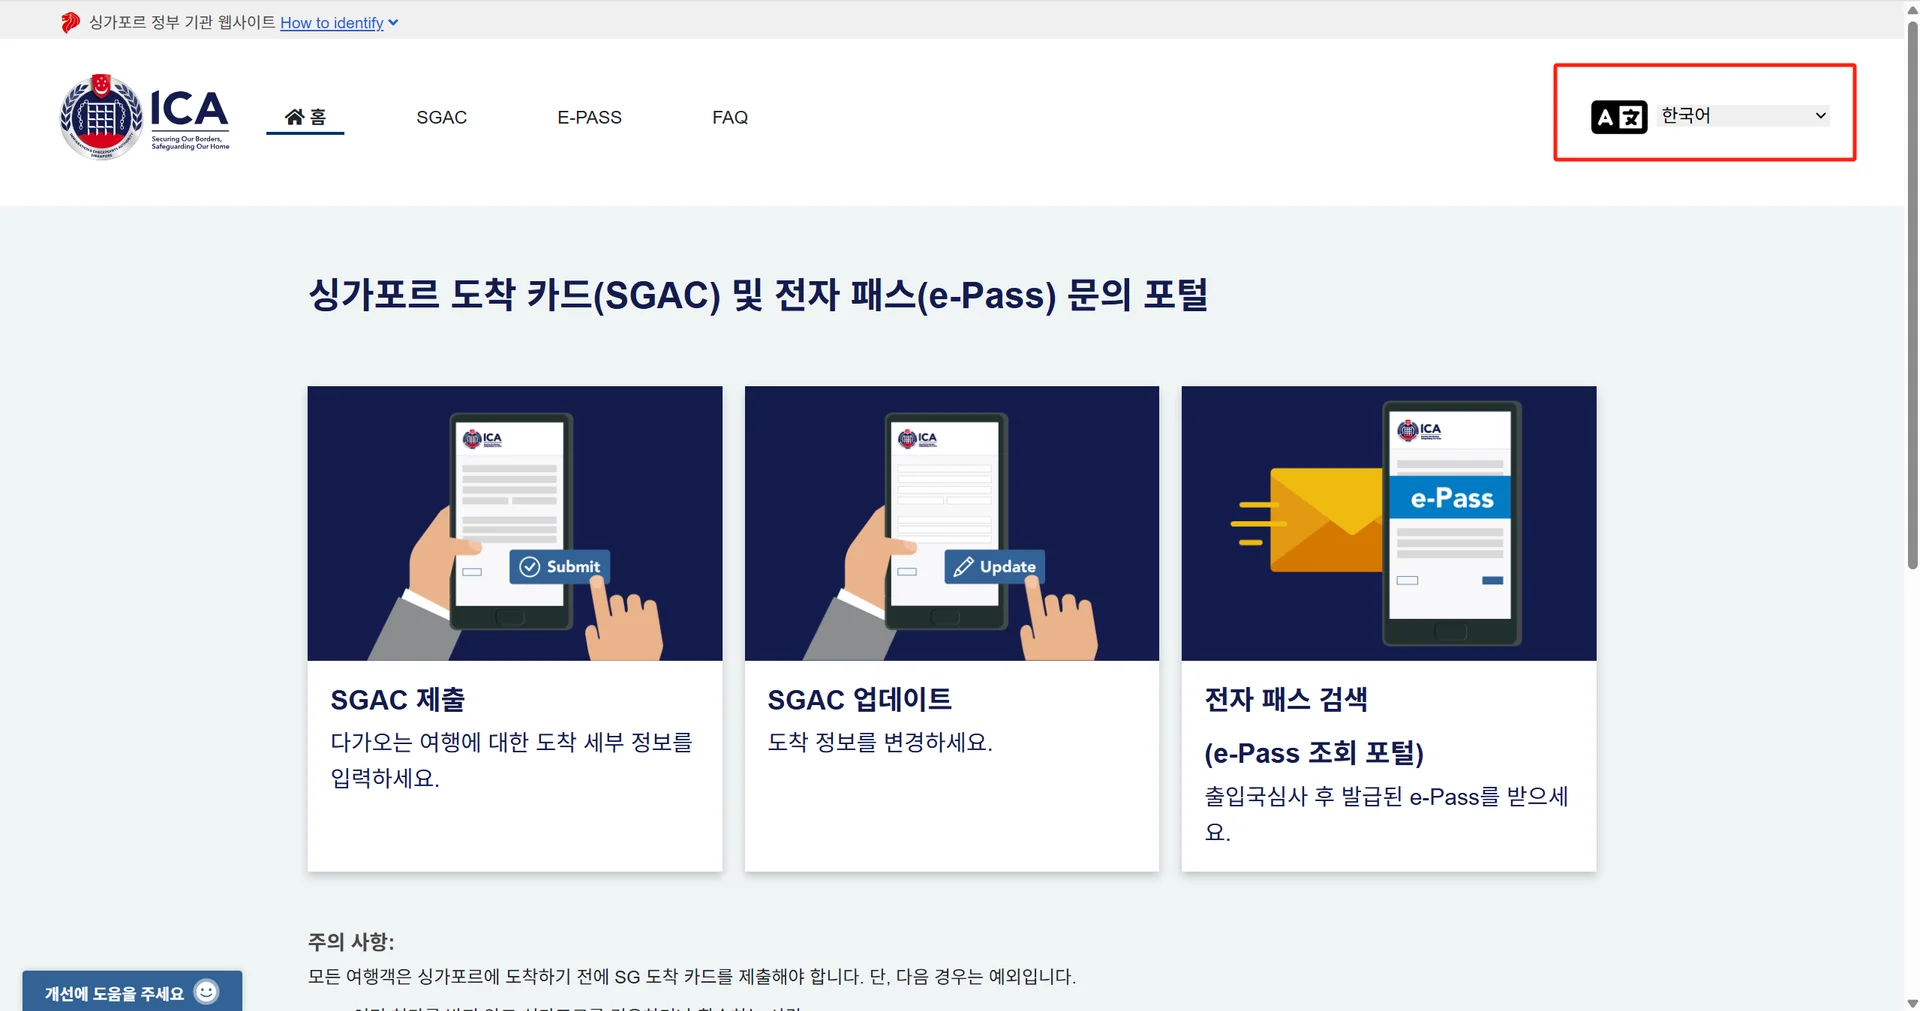Image resolution: width=1920 pixels, height=1011 pixels.
Task: Click the page heading 싱가포르 도착 카드(SGAC) 및 전자 패스
Action: click(x=758, y=295)
